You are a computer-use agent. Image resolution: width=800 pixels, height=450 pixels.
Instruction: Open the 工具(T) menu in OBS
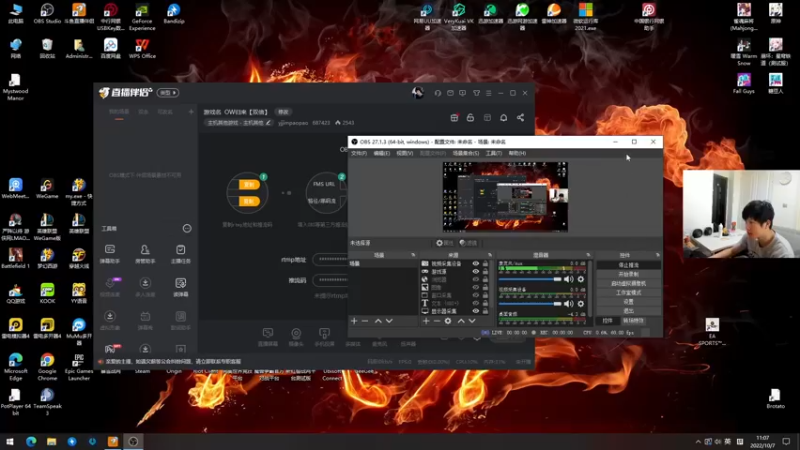(x=492, y=153)
